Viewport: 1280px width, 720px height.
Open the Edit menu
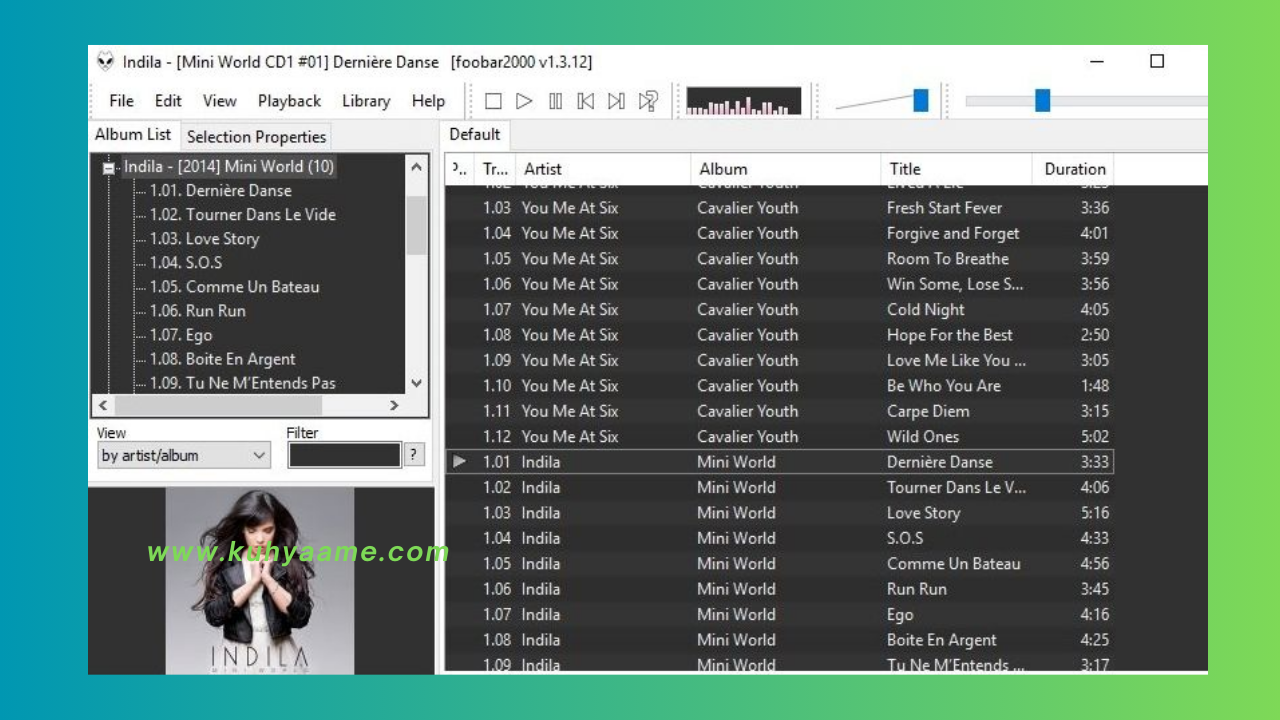[168, 101]
